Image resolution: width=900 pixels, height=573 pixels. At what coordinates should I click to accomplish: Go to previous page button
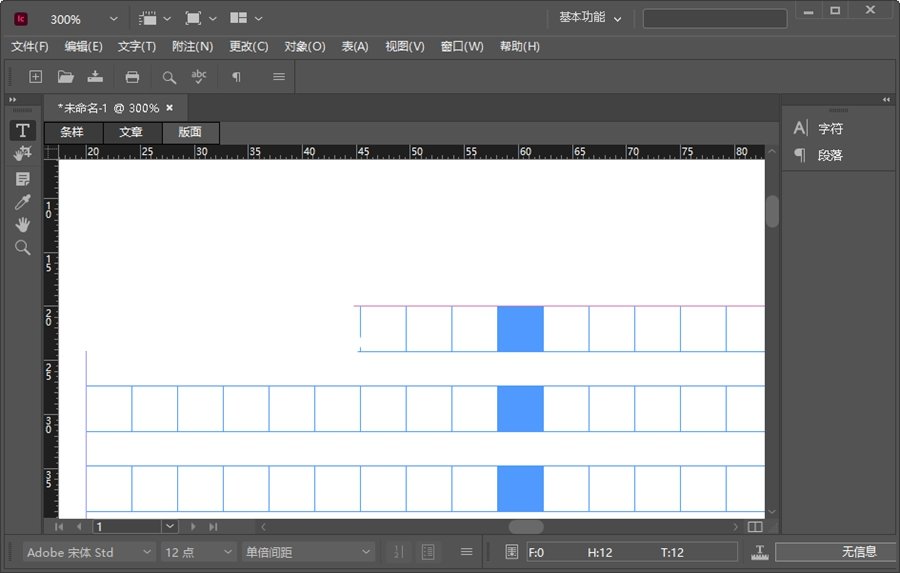coord(79,526)
